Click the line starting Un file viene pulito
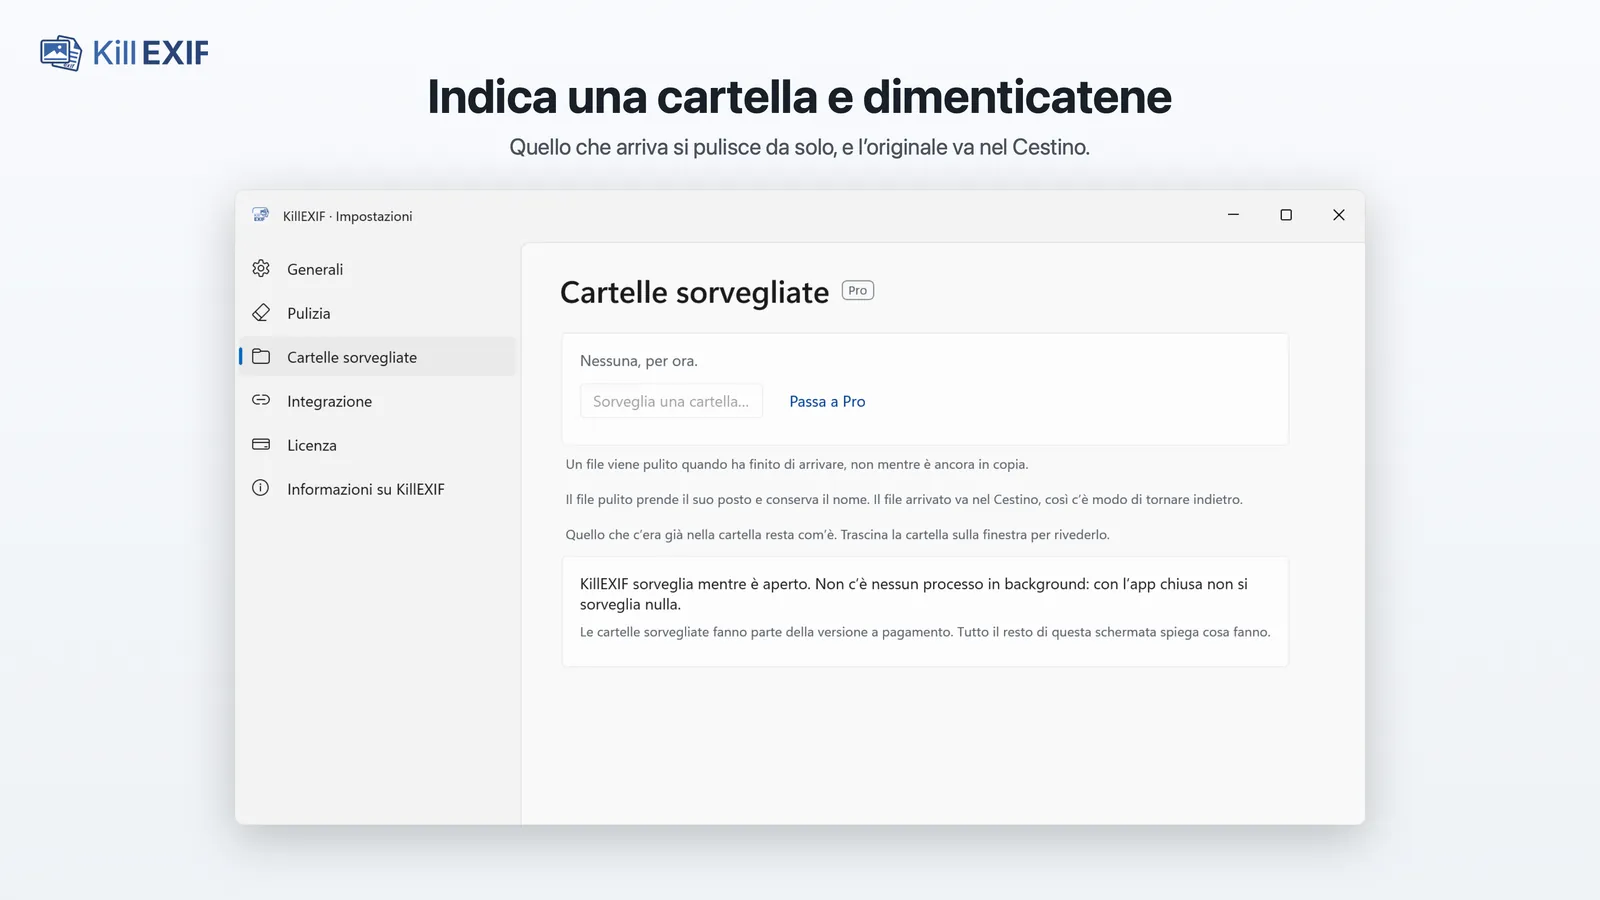Image resolution: width=1600 pixels, height=900 pixels. [x=797, y=464]
